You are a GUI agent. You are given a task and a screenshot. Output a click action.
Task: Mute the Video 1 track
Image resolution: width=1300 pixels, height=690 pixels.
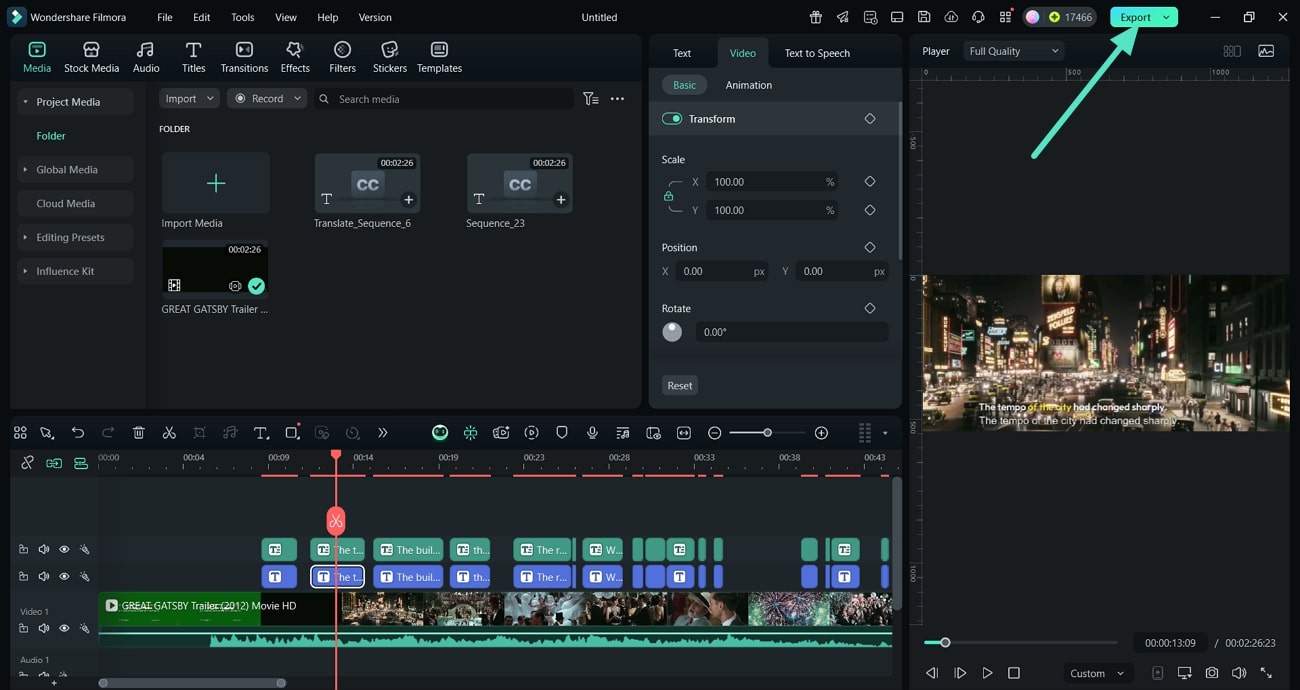tap(44, 628)
